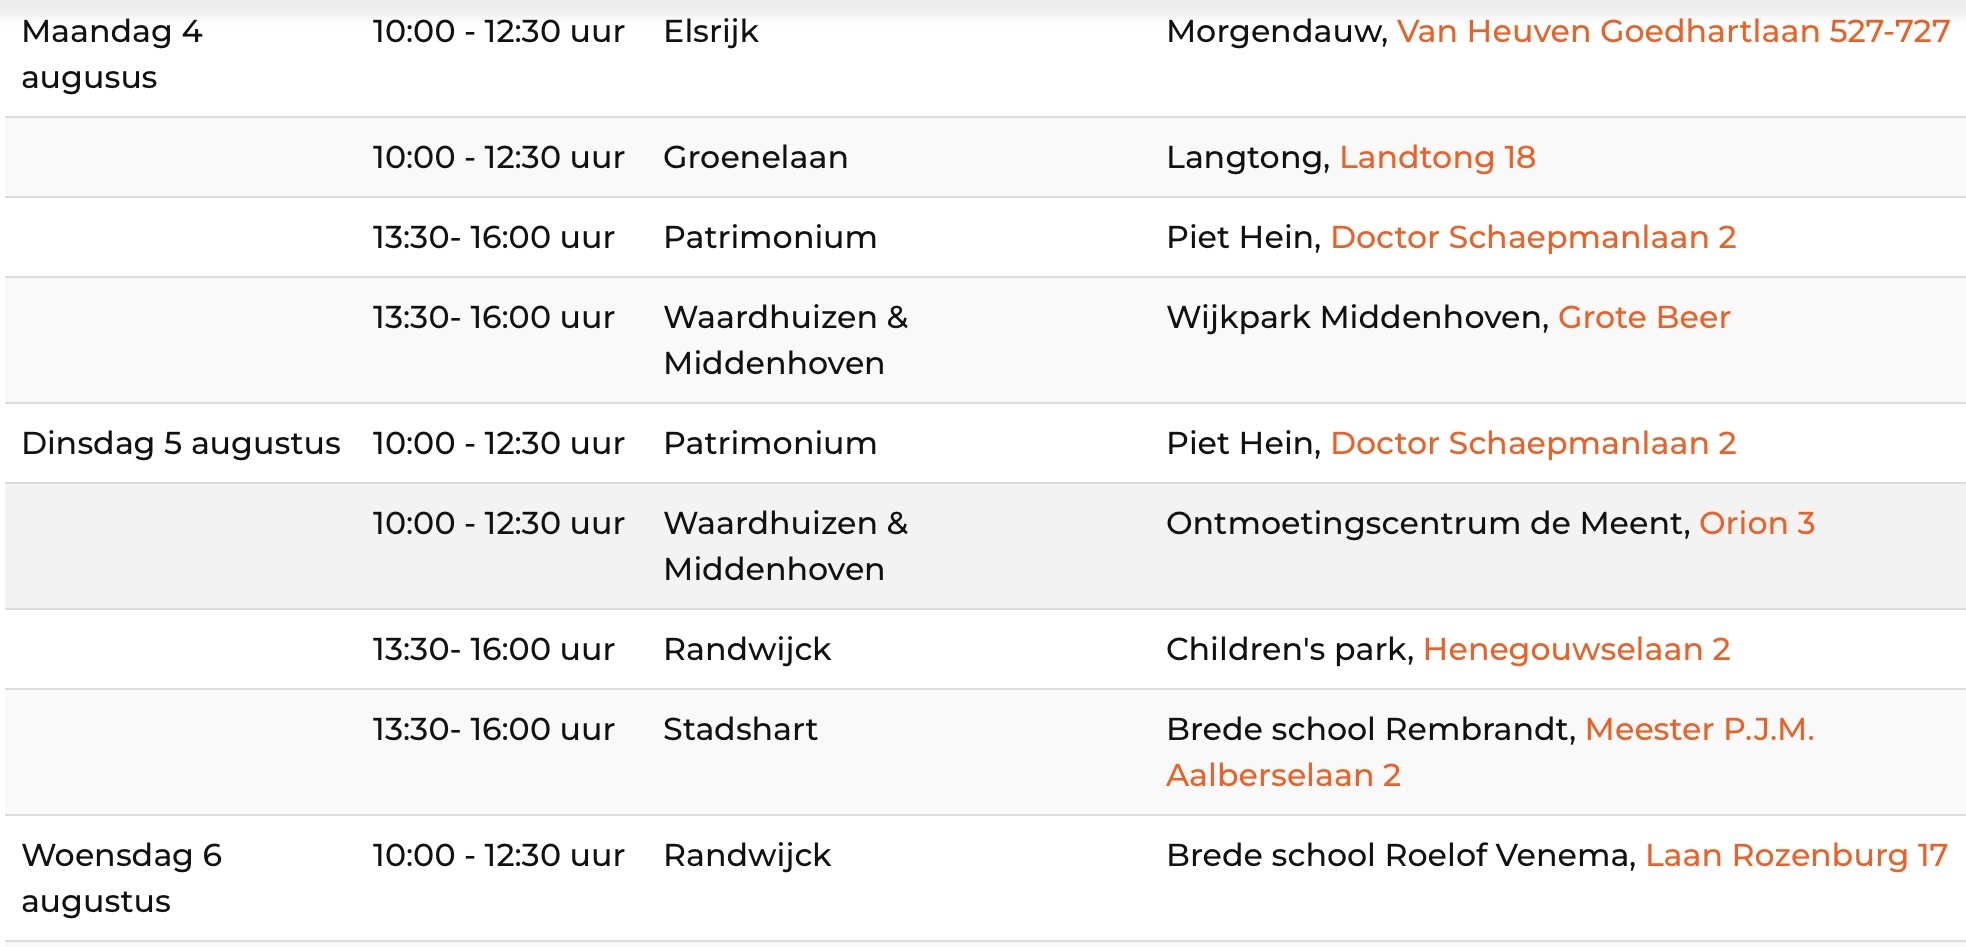The height and width of the screenshot is (947, 1966).
Task: Open Doctor Schaepmanlaan 2 link in Maandag row
Action: click(1533, 238)
